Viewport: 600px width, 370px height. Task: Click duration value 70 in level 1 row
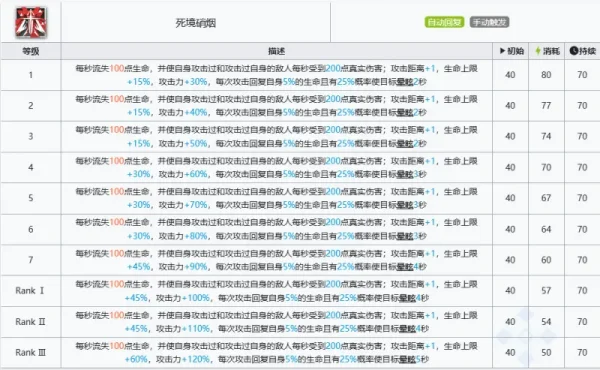click(x=582, y=75)
